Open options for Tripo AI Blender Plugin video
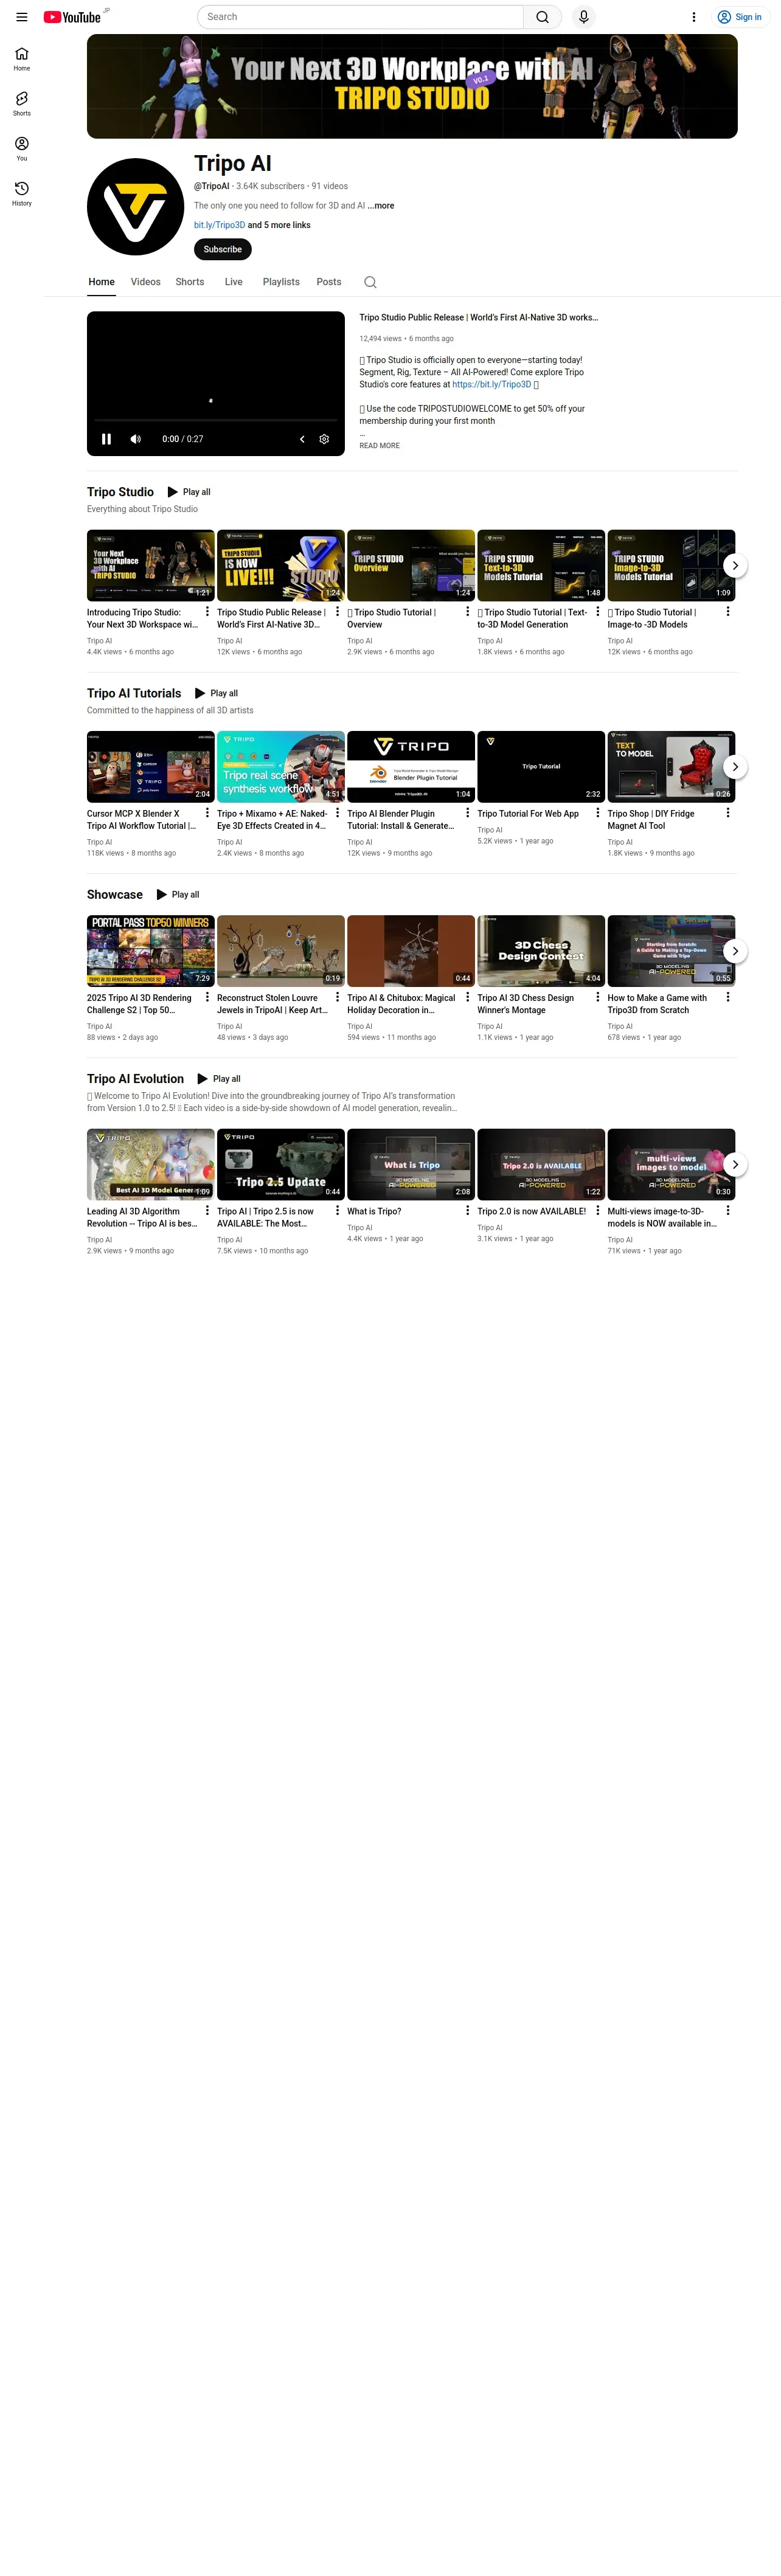The height and width of the screenshot is (2576, 781). tap(467, 813)
